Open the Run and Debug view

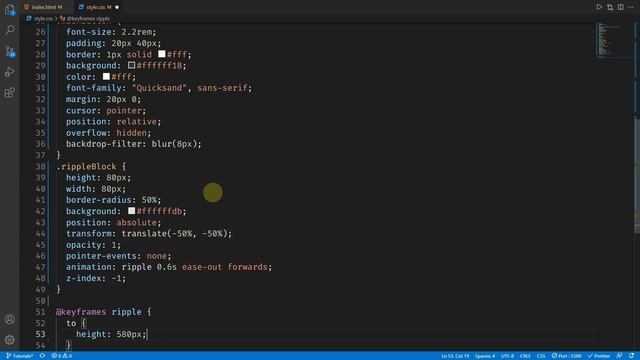[10, 72]
